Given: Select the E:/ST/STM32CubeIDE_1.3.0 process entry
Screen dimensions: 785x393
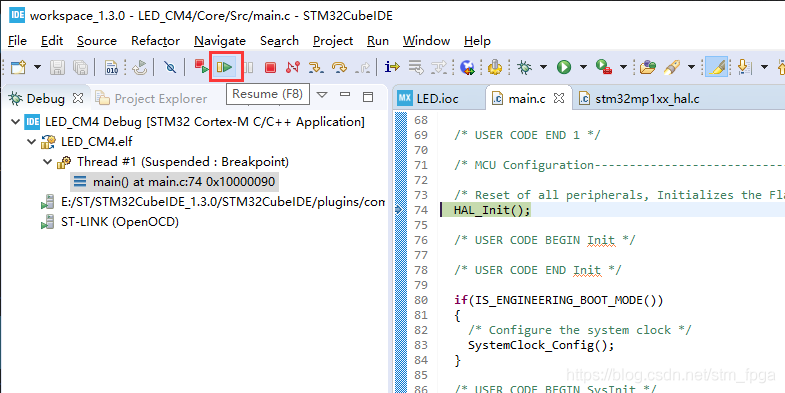Looking at the screenshot, I should coord(213,202).
